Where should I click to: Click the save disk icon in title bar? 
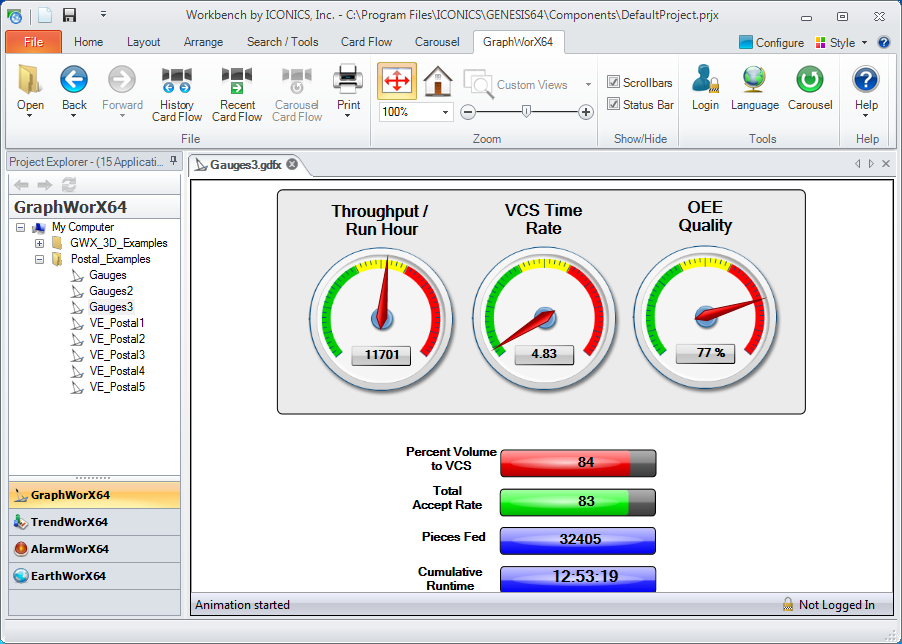pyautogui.click(x=70, y=15)
